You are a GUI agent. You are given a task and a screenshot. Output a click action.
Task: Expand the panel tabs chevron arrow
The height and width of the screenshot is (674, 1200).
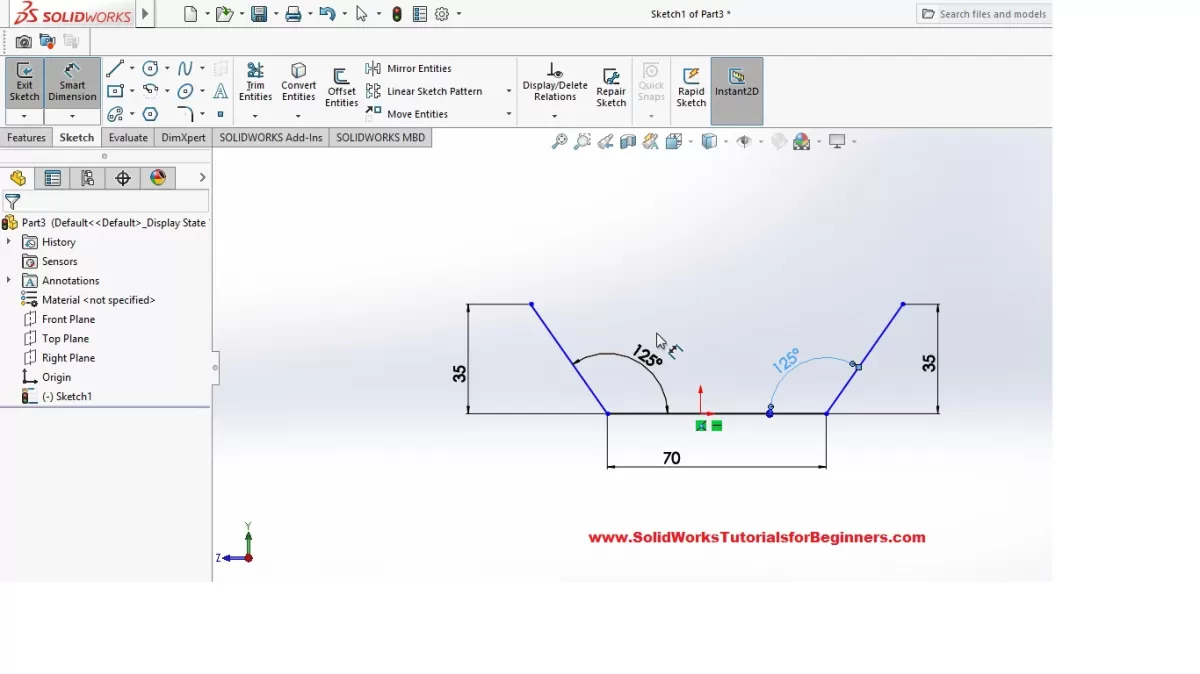tap(203, 178)
